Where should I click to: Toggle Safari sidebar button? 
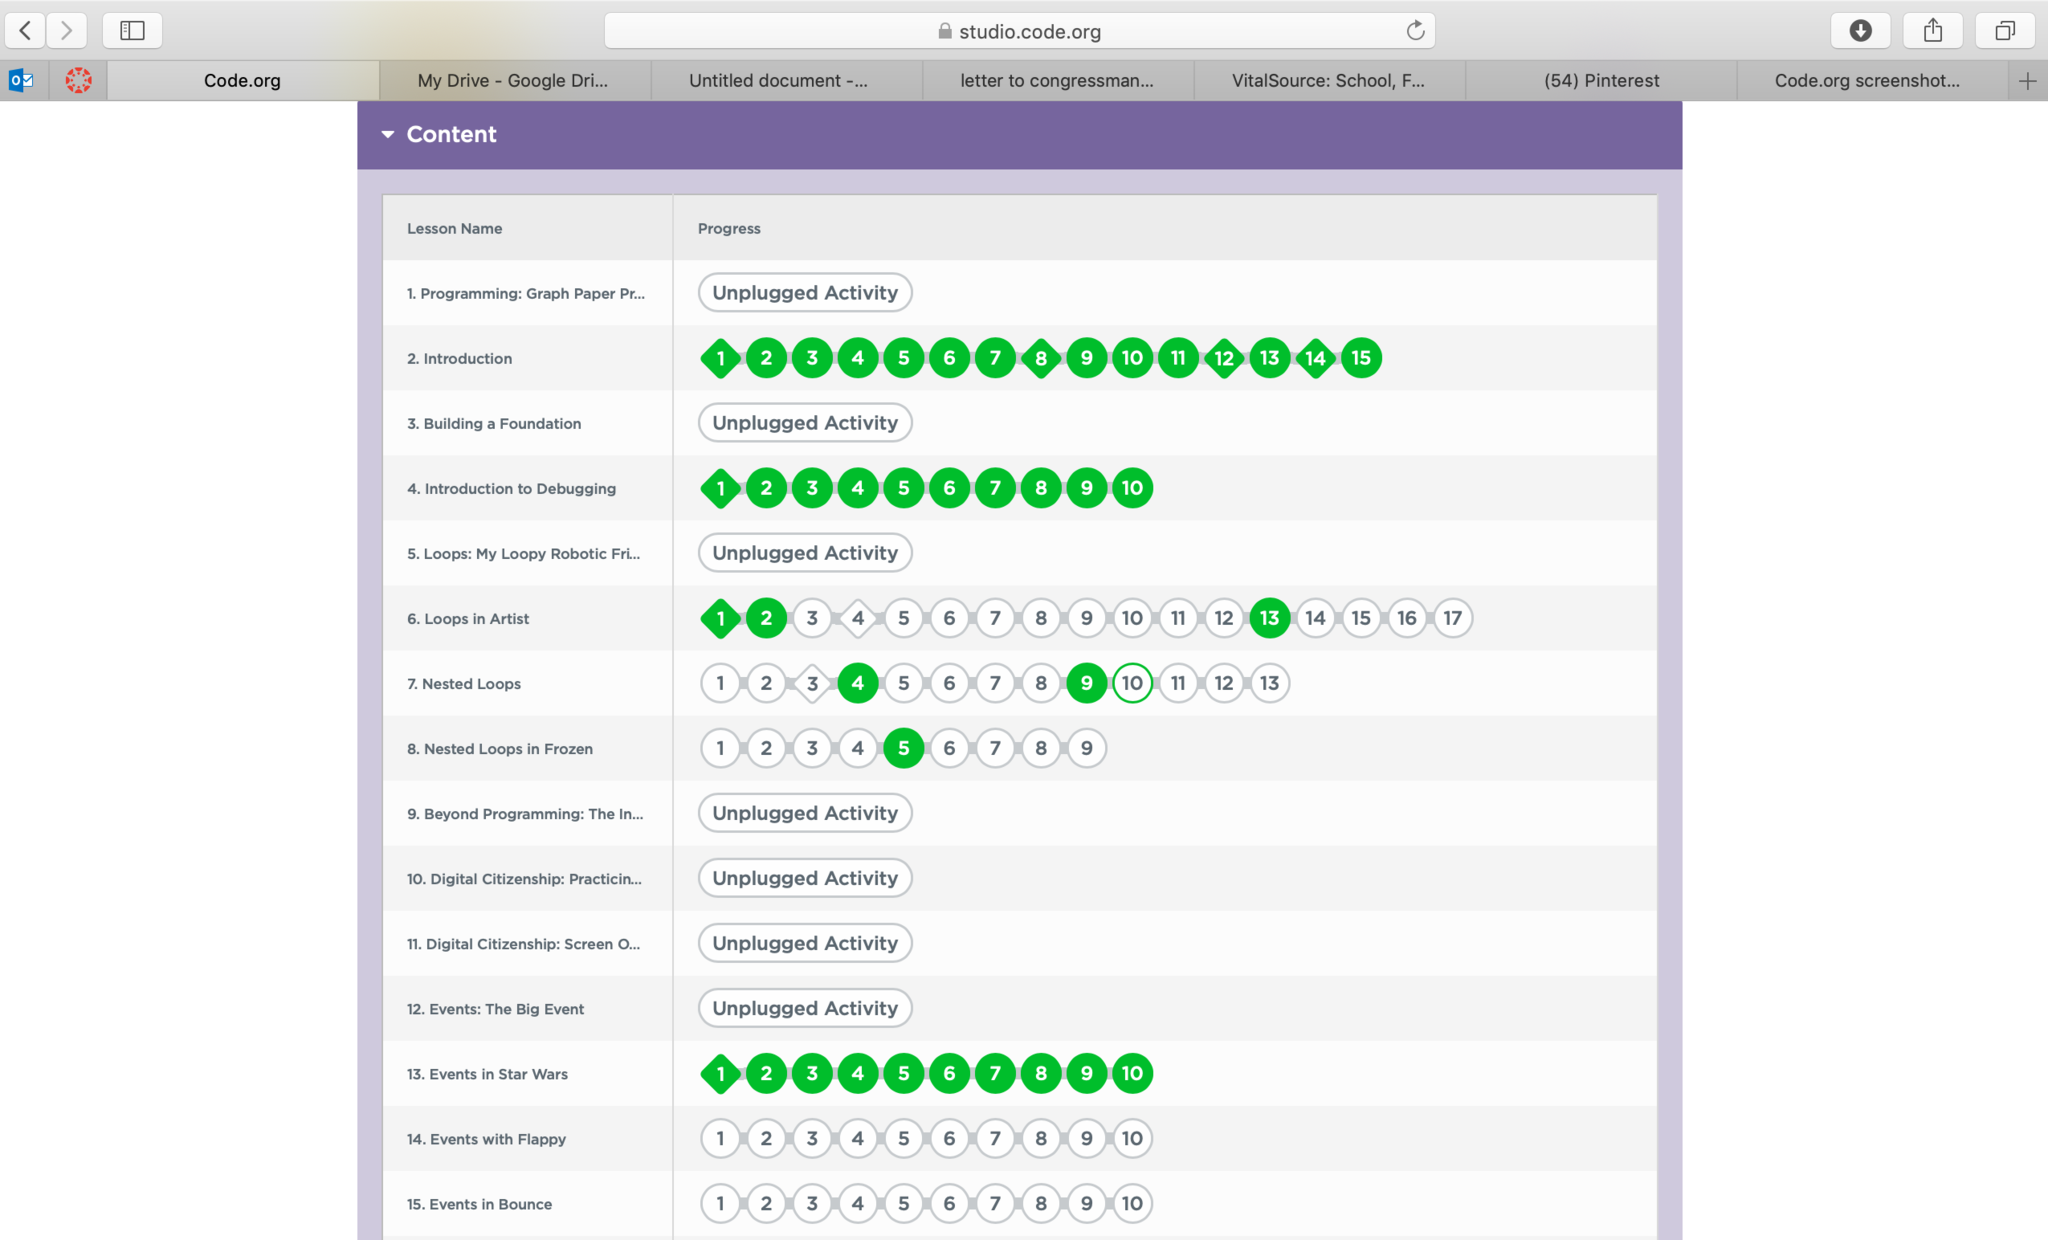coord(132,31)
